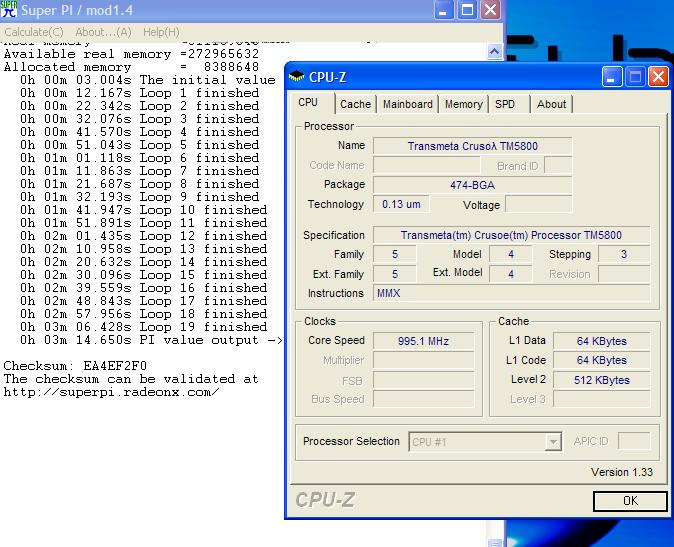Minimize the CPU-Z window
This screenshot has width=674, height=547.
click(612, 77)
